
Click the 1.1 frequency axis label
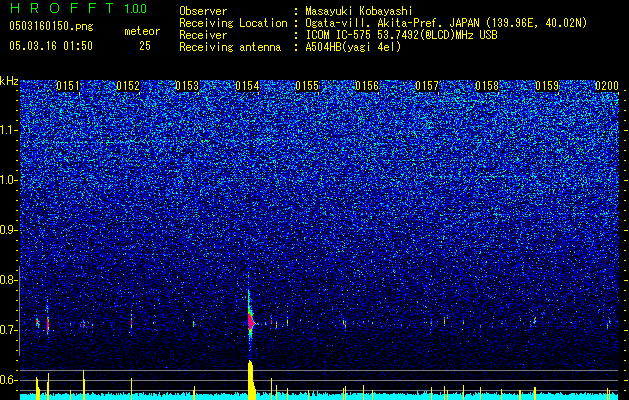click(x=9, y=130)
